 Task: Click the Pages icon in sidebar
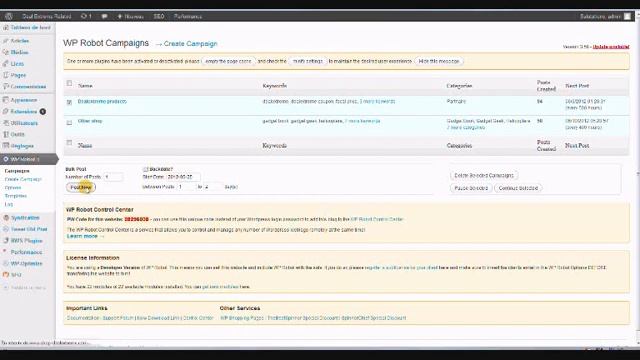[x=5, y=75]
